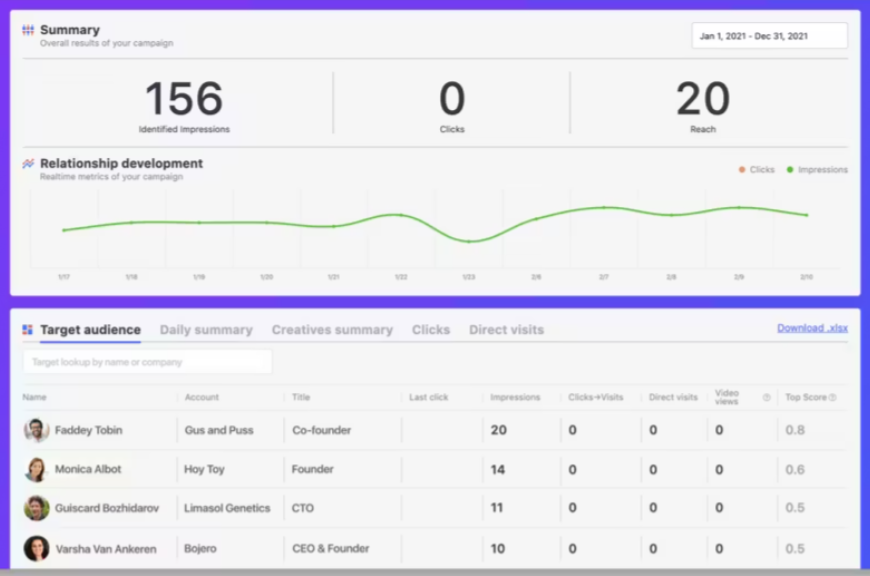The width and height of the screenshot is (870, 576).
Task: Click Faddey Tobin's 0.8 Top Score
Action: pyautogui.click(x=795, y=430)
